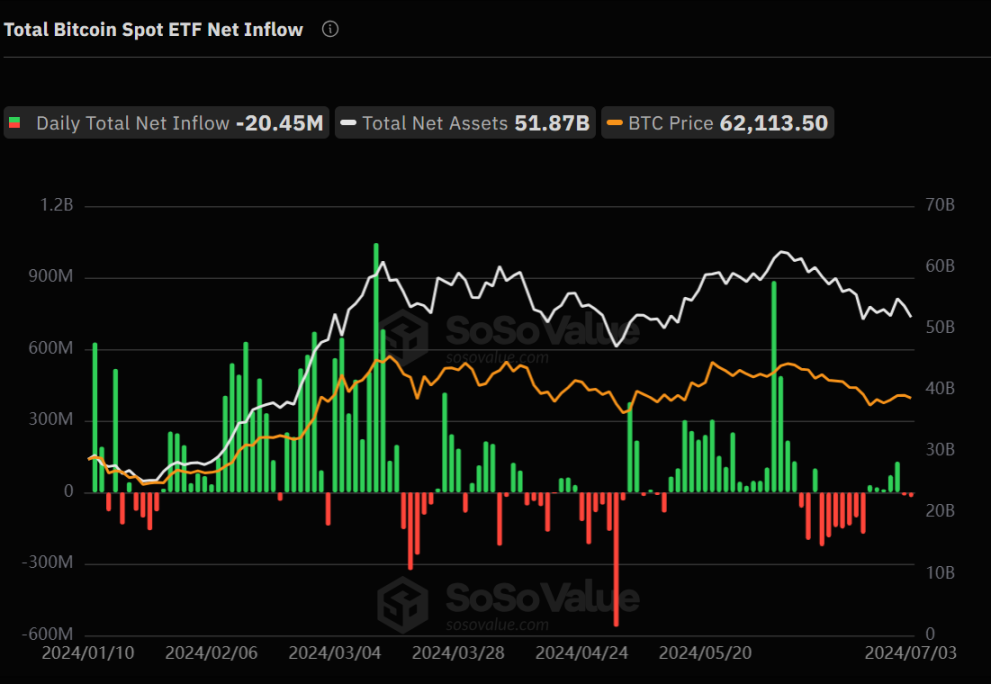
Task: Toggle the Daily Total Net Inflow series
Action: (x=167, y=123)
